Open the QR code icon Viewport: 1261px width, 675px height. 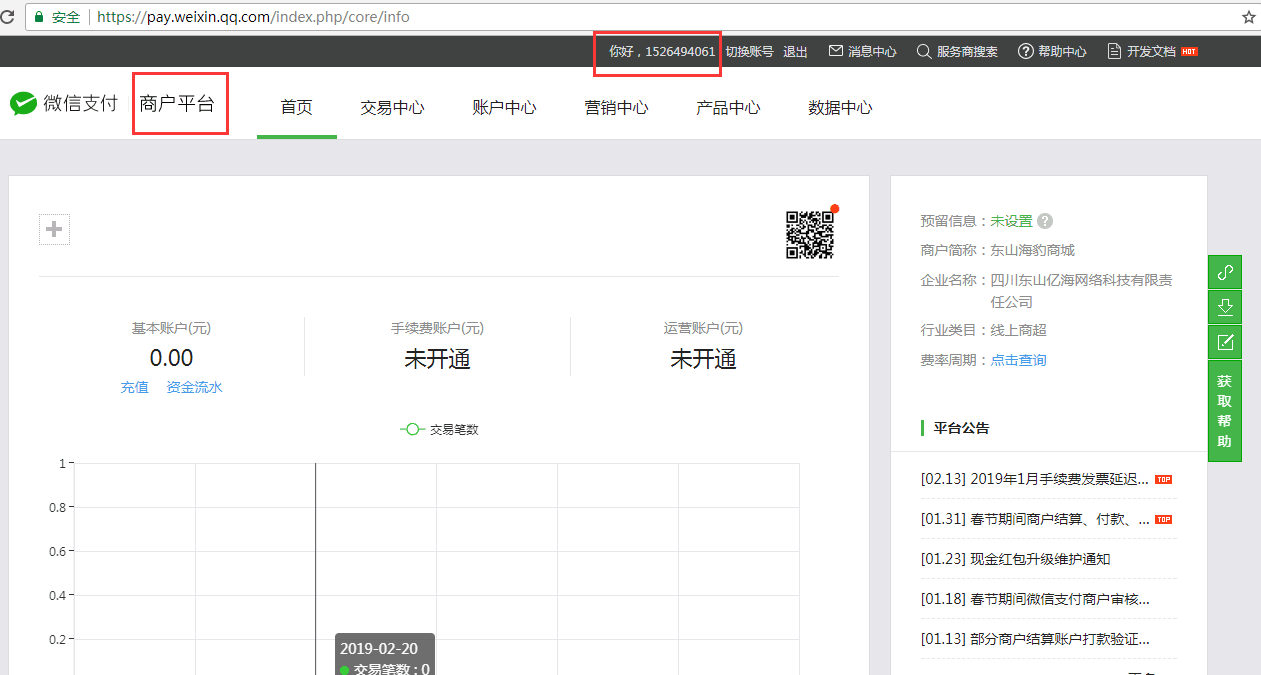810,235
